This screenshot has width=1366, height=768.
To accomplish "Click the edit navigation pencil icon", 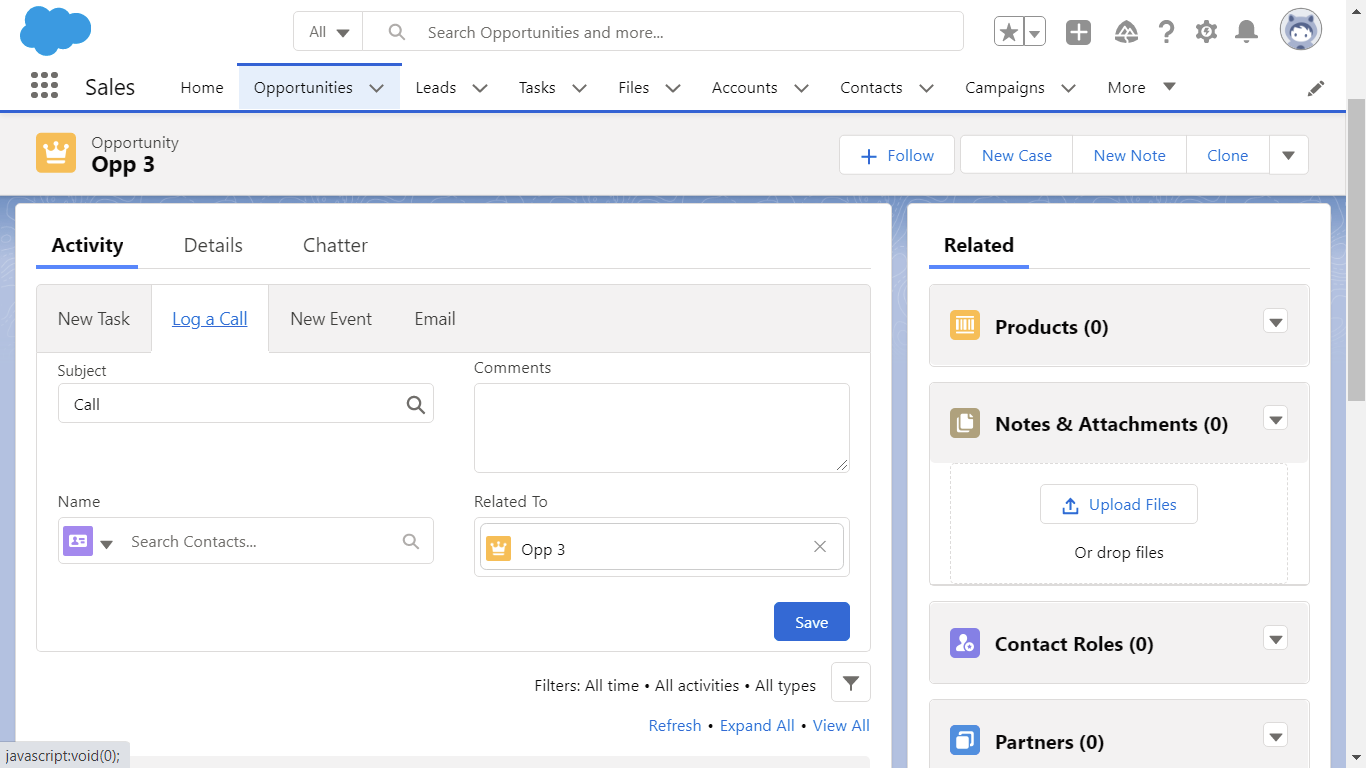I will pyautogui.click(x=1316, y=88).
